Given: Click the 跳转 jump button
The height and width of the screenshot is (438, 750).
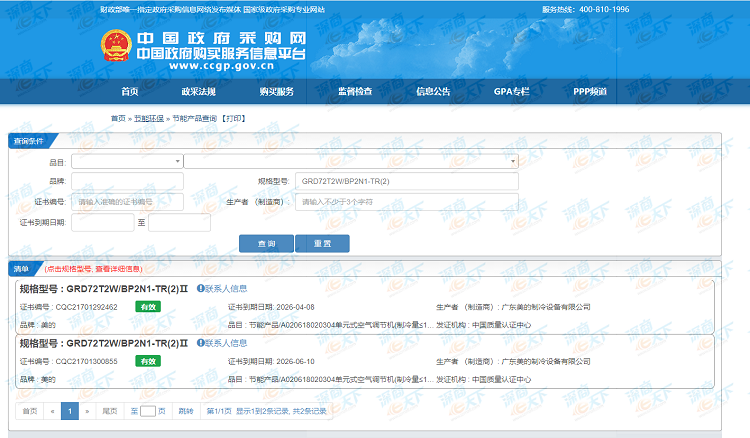Looking at the screenshot, I should point(186,411).
